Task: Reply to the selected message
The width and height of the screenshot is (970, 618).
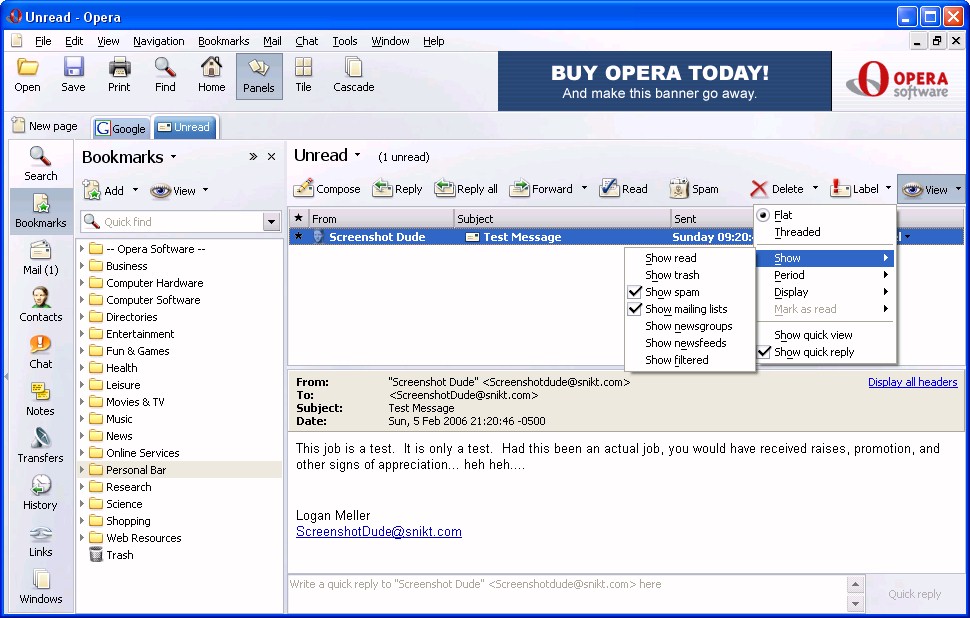Action: click(397, 189)
